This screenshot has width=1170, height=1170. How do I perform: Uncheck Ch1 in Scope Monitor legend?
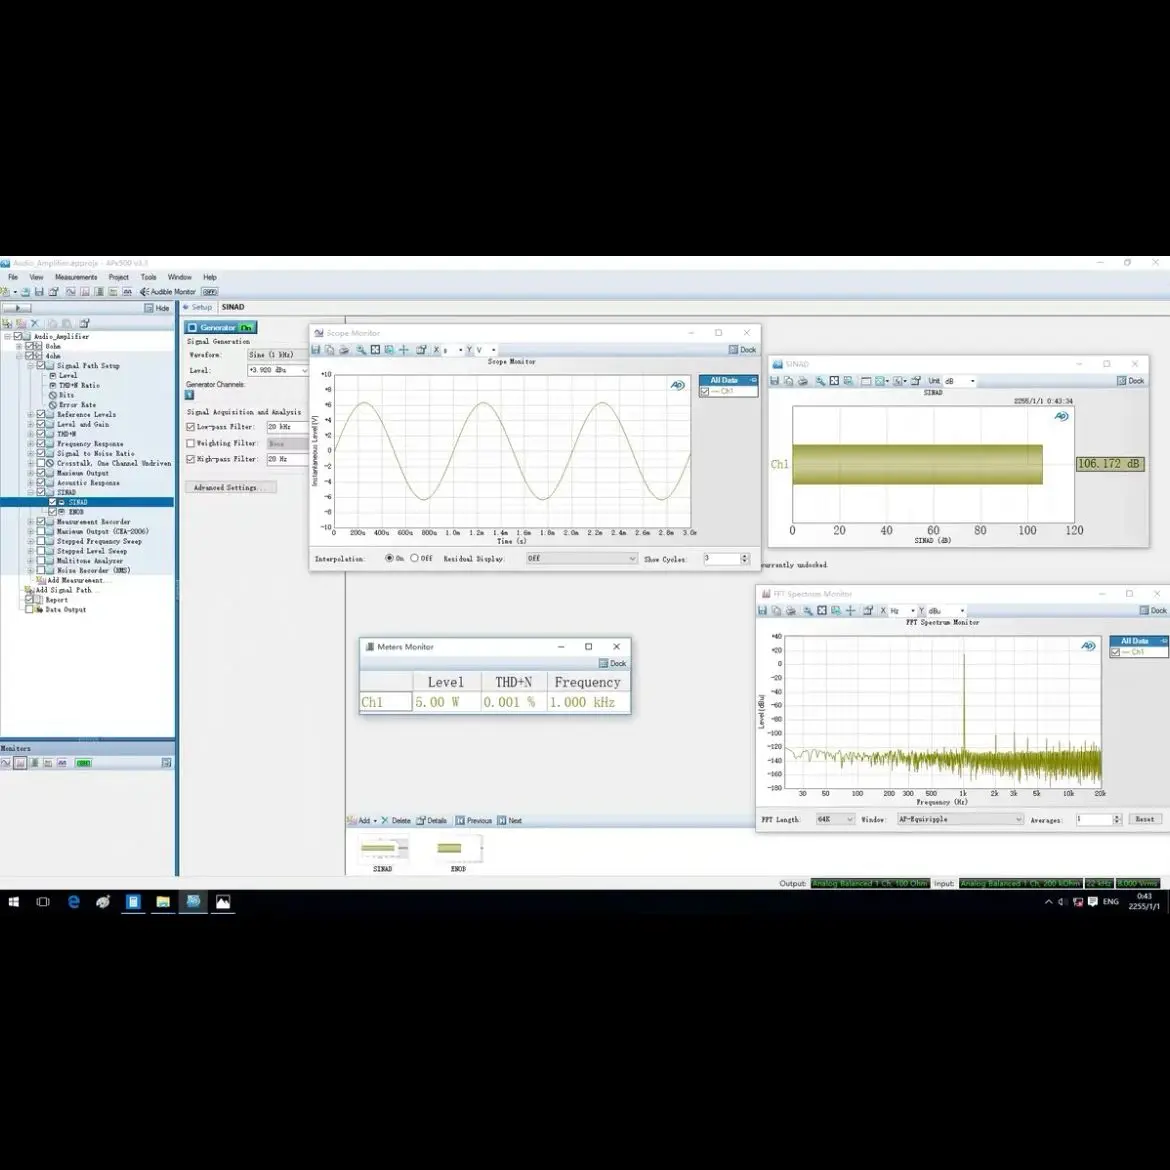pos(704,392)
